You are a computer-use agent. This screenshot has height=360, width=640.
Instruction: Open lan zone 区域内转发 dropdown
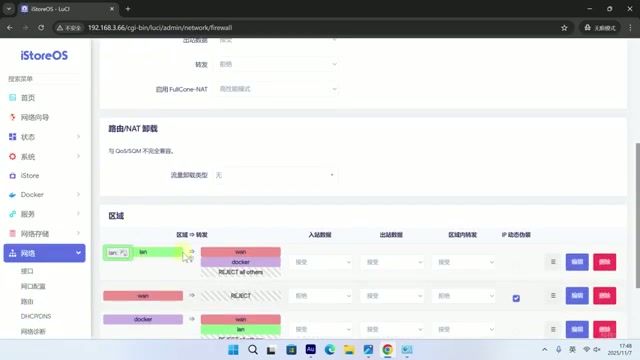pyautogui.click(x=464, y=262)
